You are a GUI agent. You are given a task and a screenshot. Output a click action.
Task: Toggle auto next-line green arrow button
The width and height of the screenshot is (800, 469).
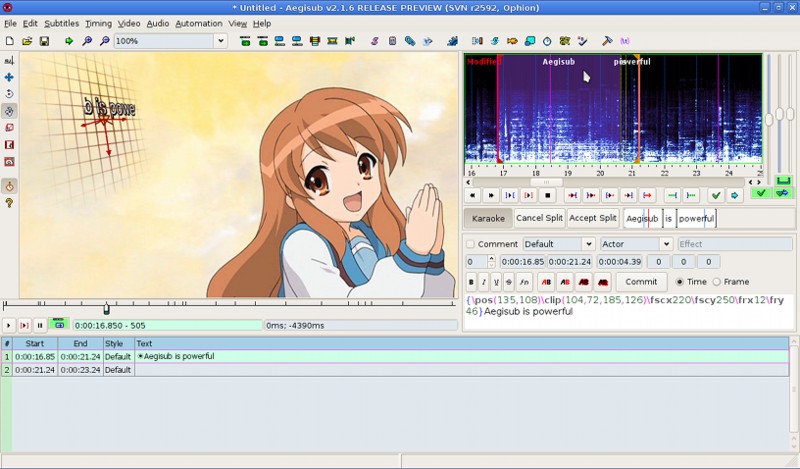(783, 193)
